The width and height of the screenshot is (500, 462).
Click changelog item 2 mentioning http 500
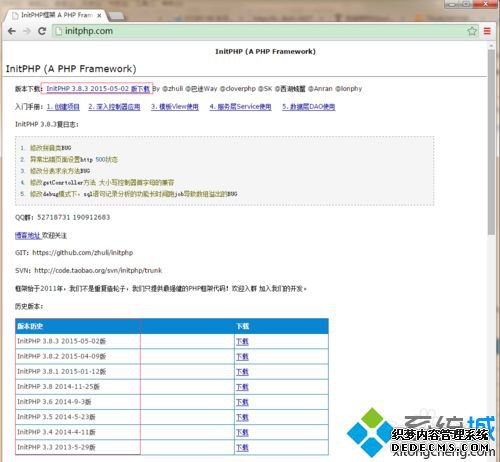click(74, 160)
